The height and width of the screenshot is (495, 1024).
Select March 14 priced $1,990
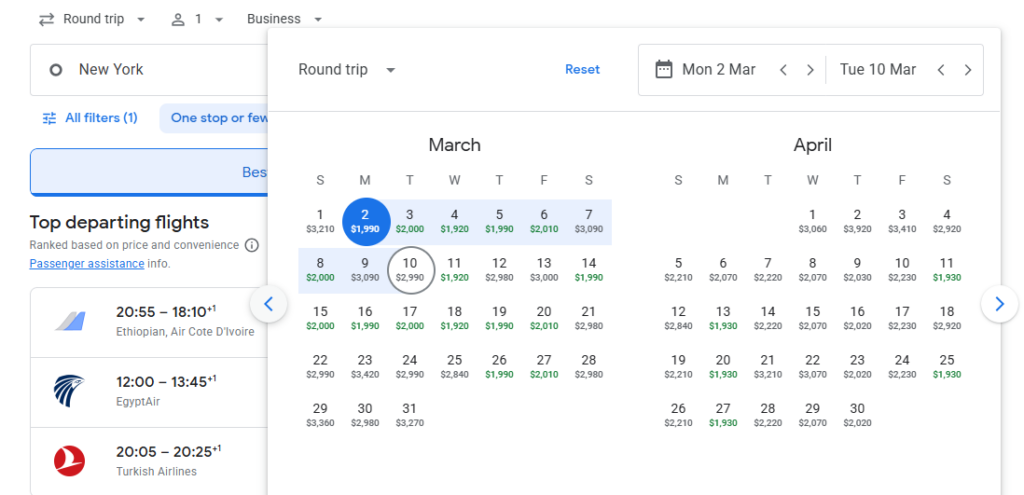(x=588, y=270)
